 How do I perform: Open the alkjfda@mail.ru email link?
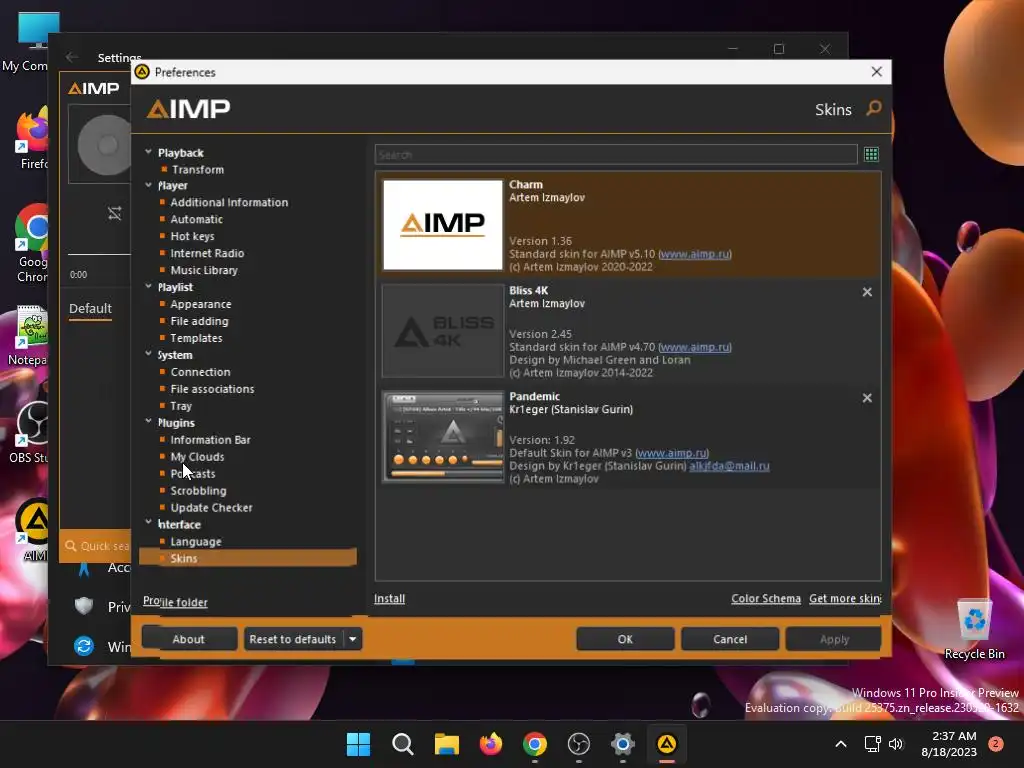tap(729, 466)
